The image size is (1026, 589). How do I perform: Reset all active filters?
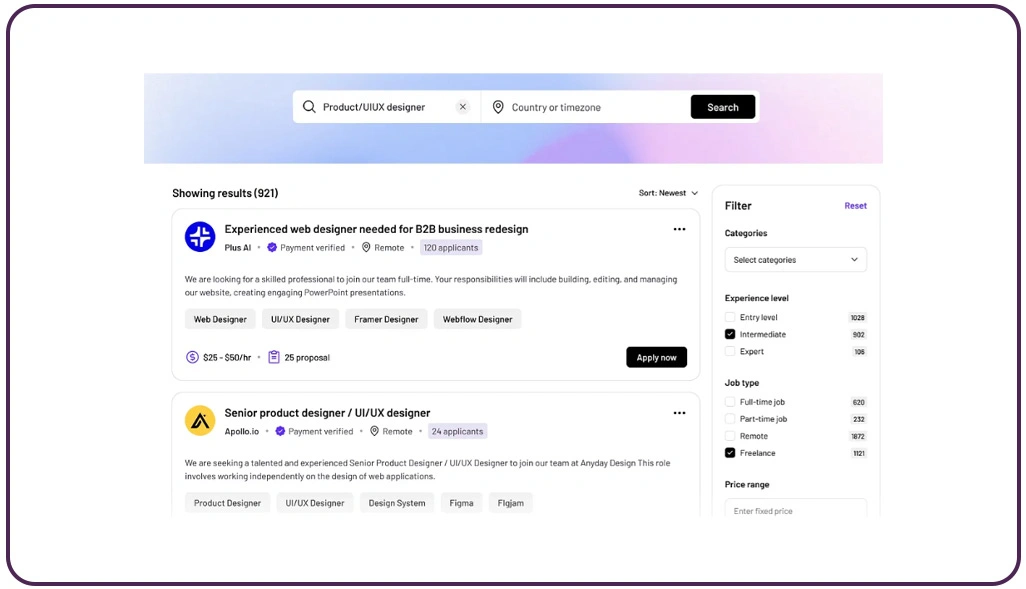[x=855, y=205]
